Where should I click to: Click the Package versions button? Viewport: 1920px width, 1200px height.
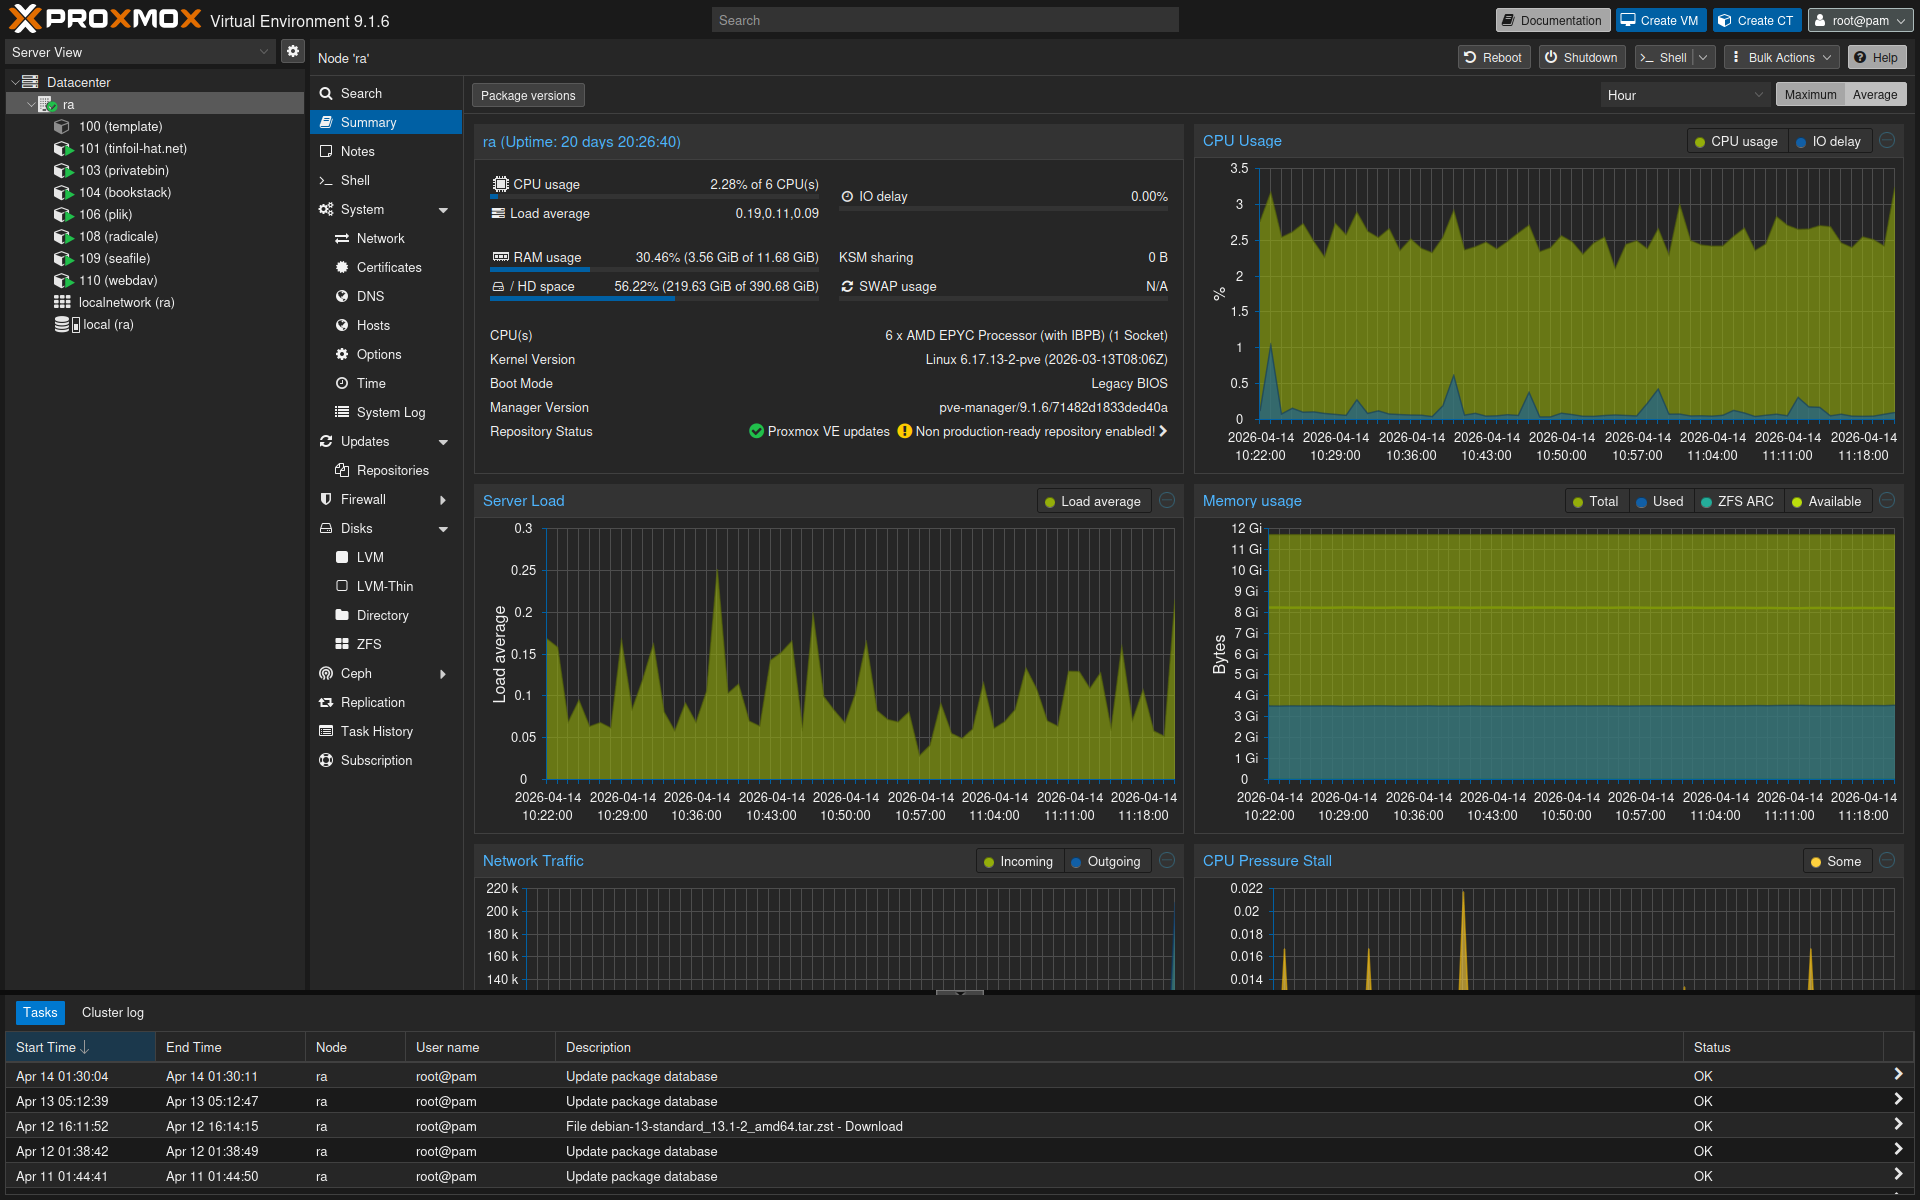tap(528, 95)
